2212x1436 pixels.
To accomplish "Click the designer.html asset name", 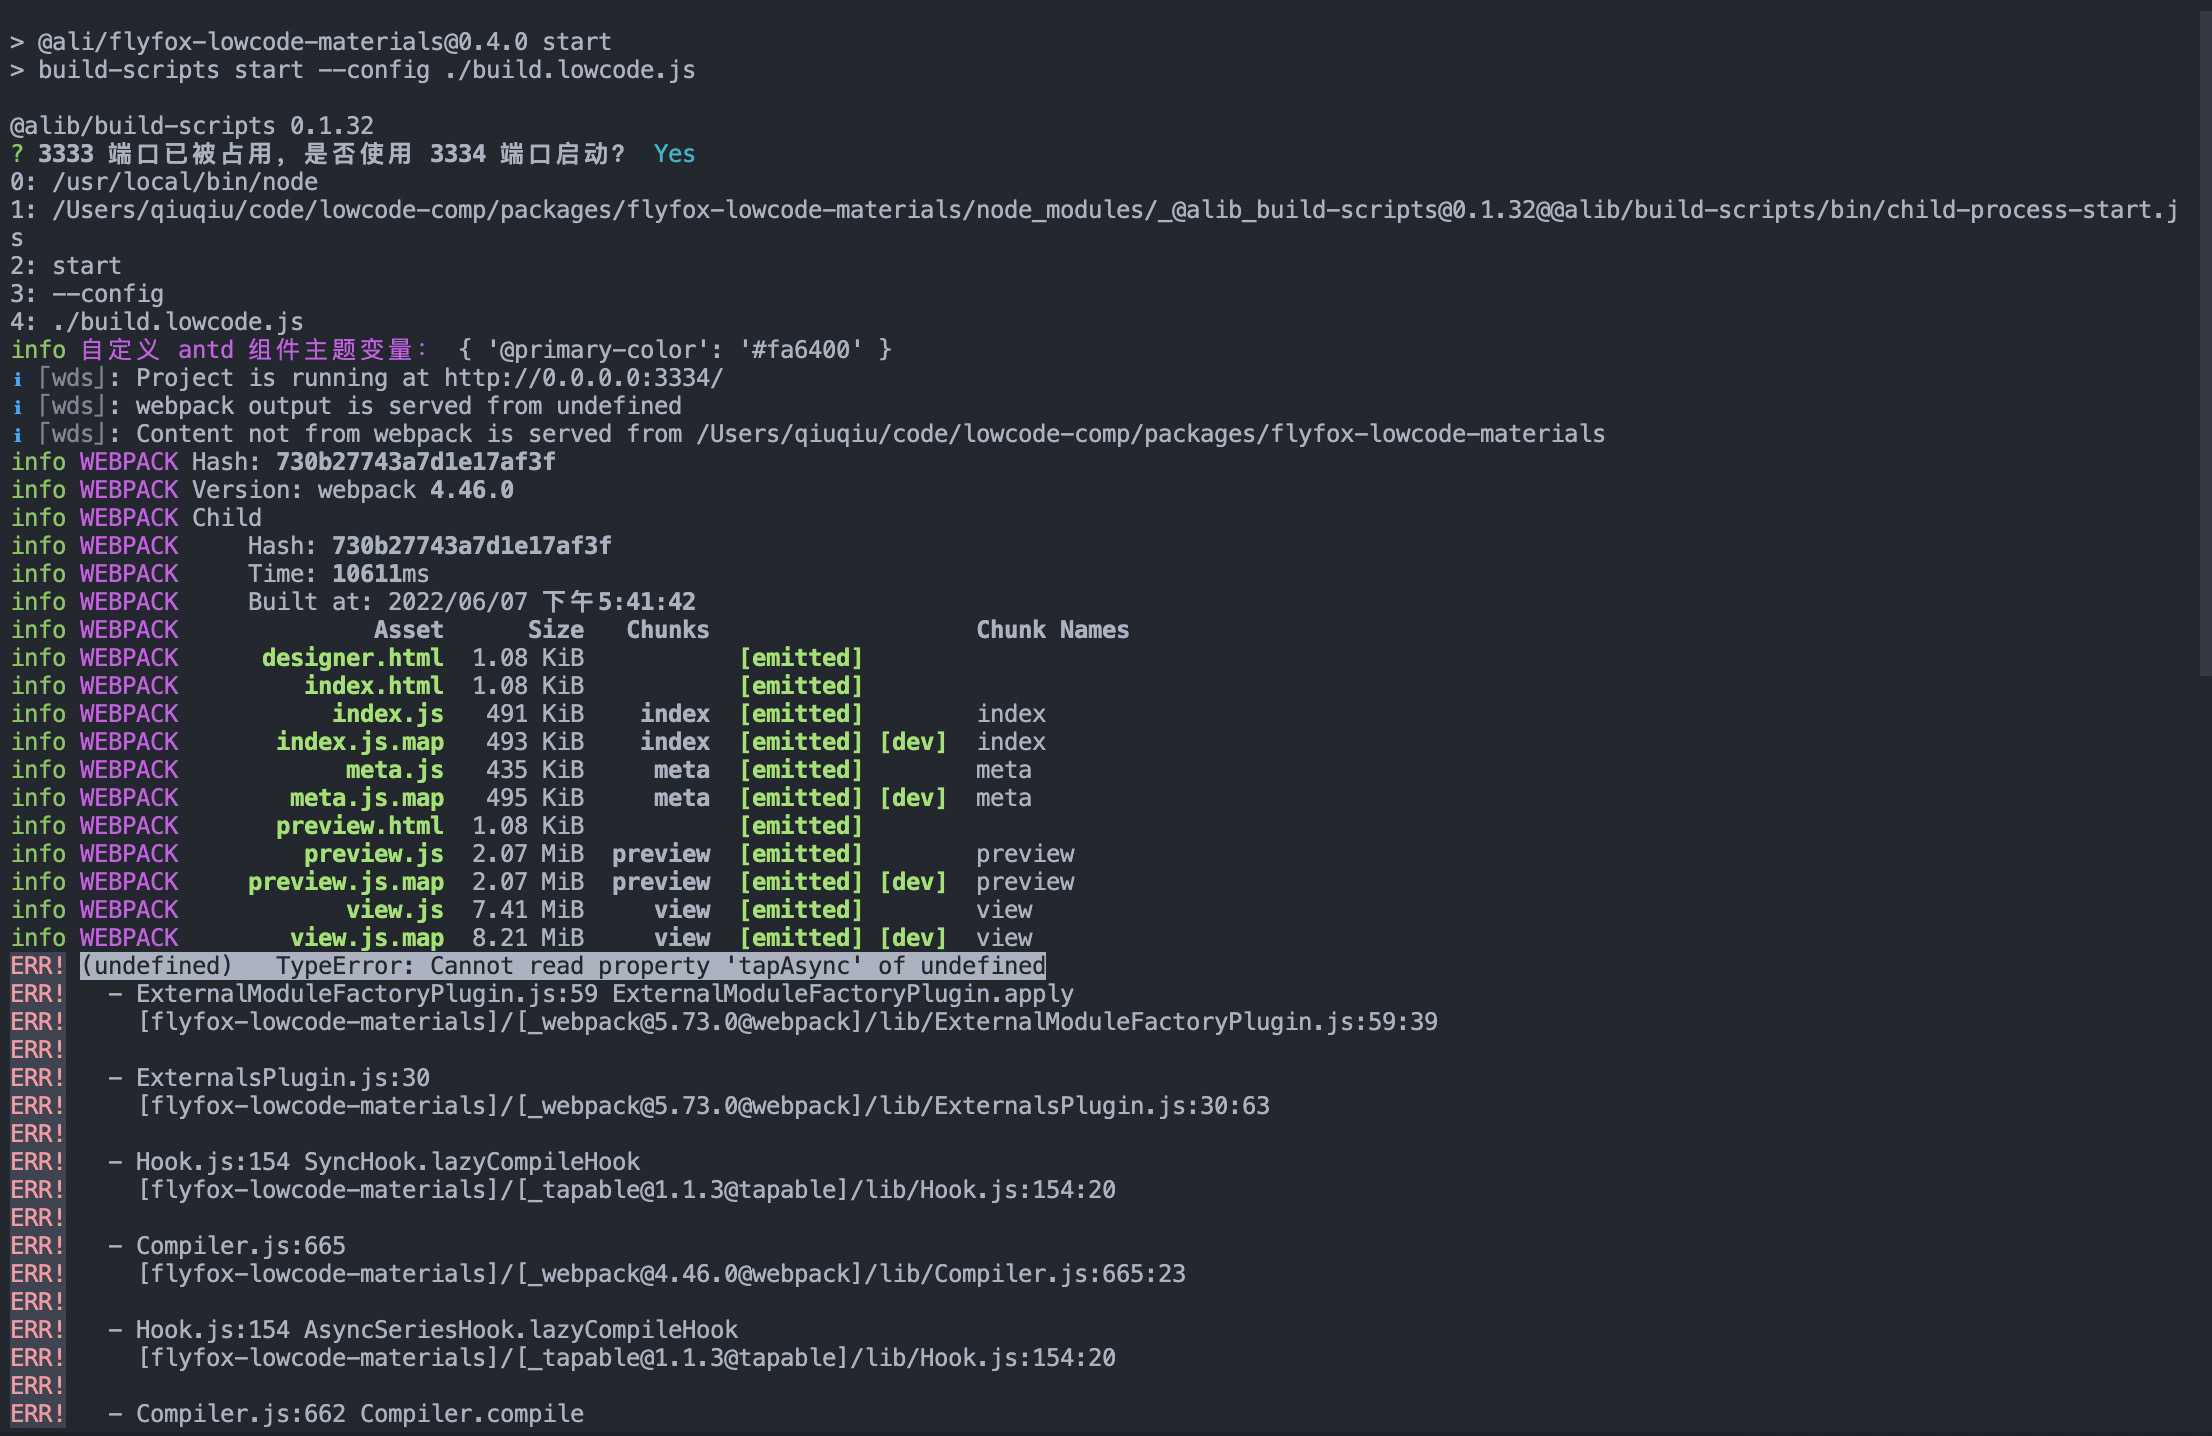I will pos(352,658).
